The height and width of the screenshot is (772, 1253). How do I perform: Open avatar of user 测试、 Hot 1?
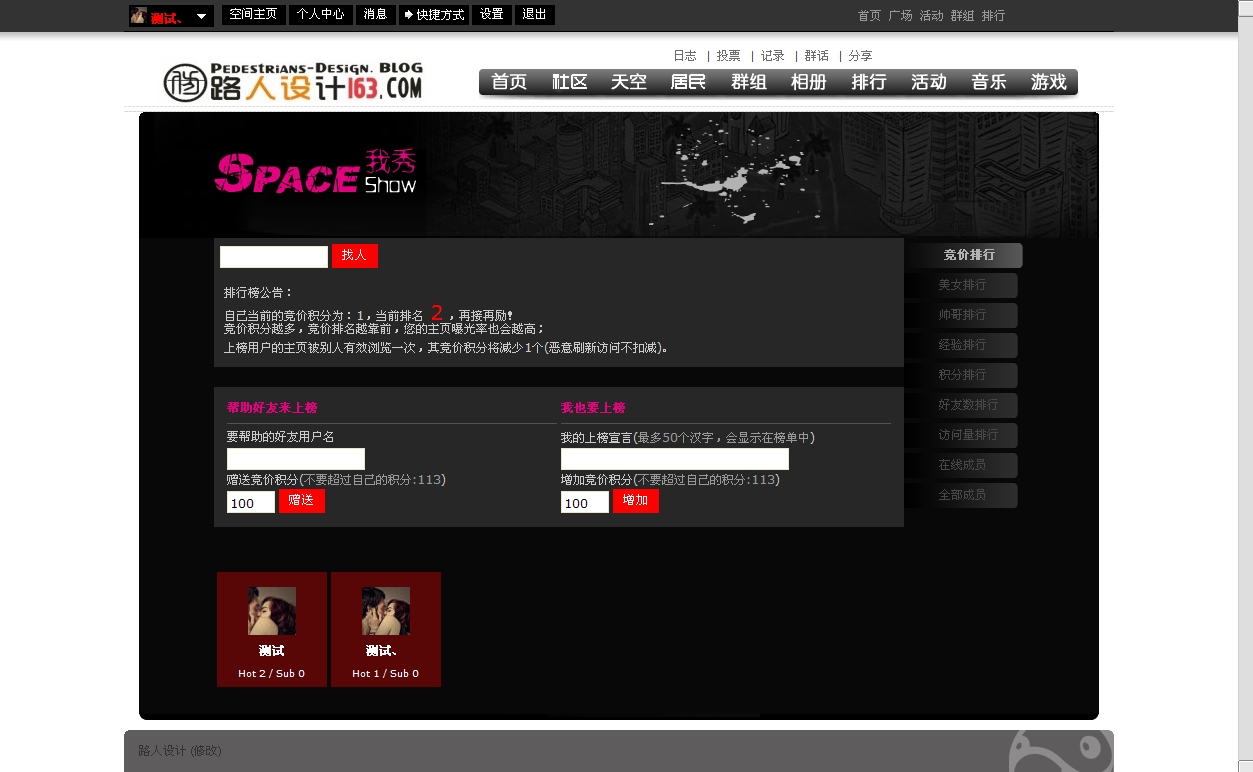point(386,611)
